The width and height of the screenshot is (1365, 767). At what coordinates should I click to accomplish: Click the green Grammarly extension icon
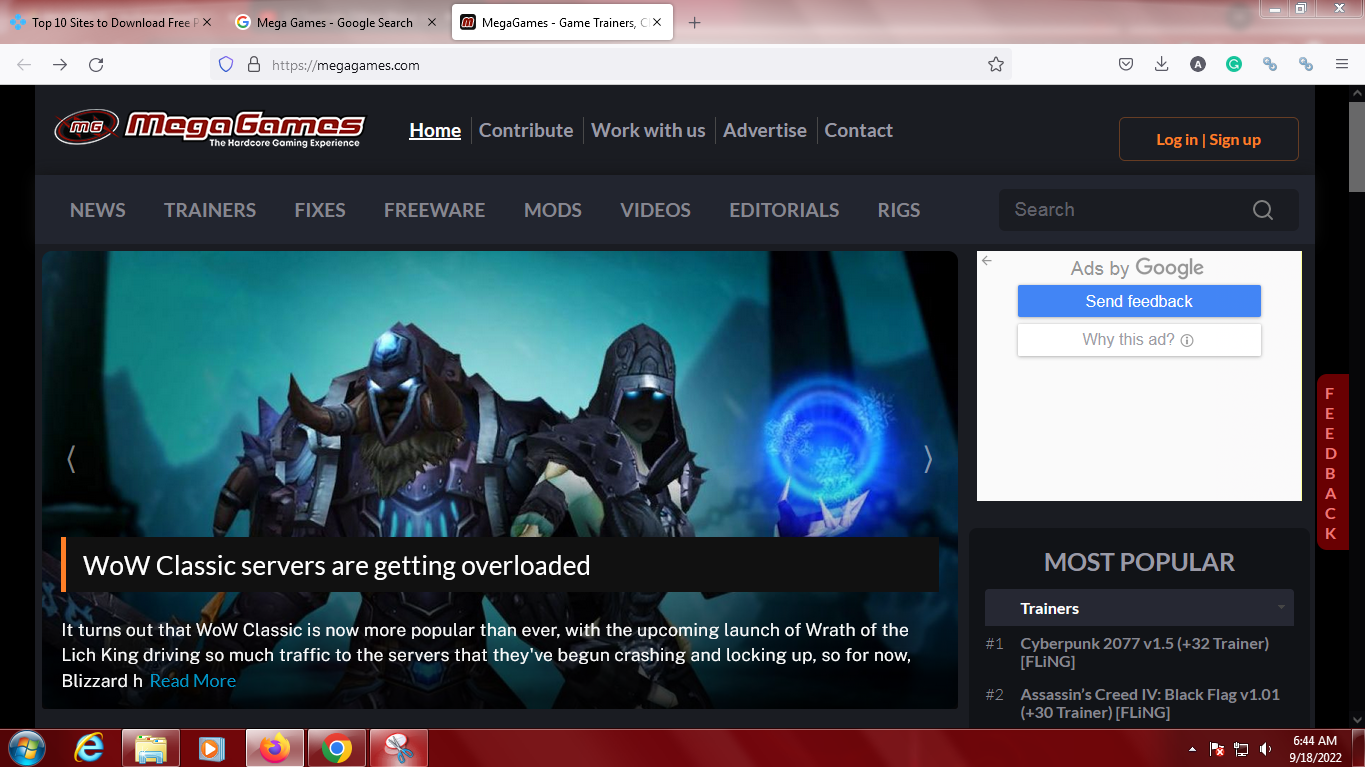coord(1234,64)
